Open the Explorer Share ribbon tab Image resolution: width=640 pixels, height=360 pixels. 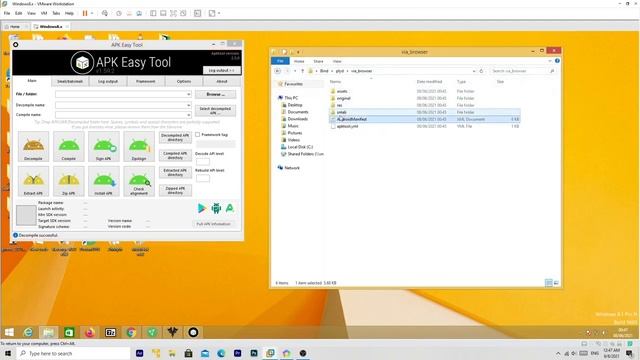point(318,61)
